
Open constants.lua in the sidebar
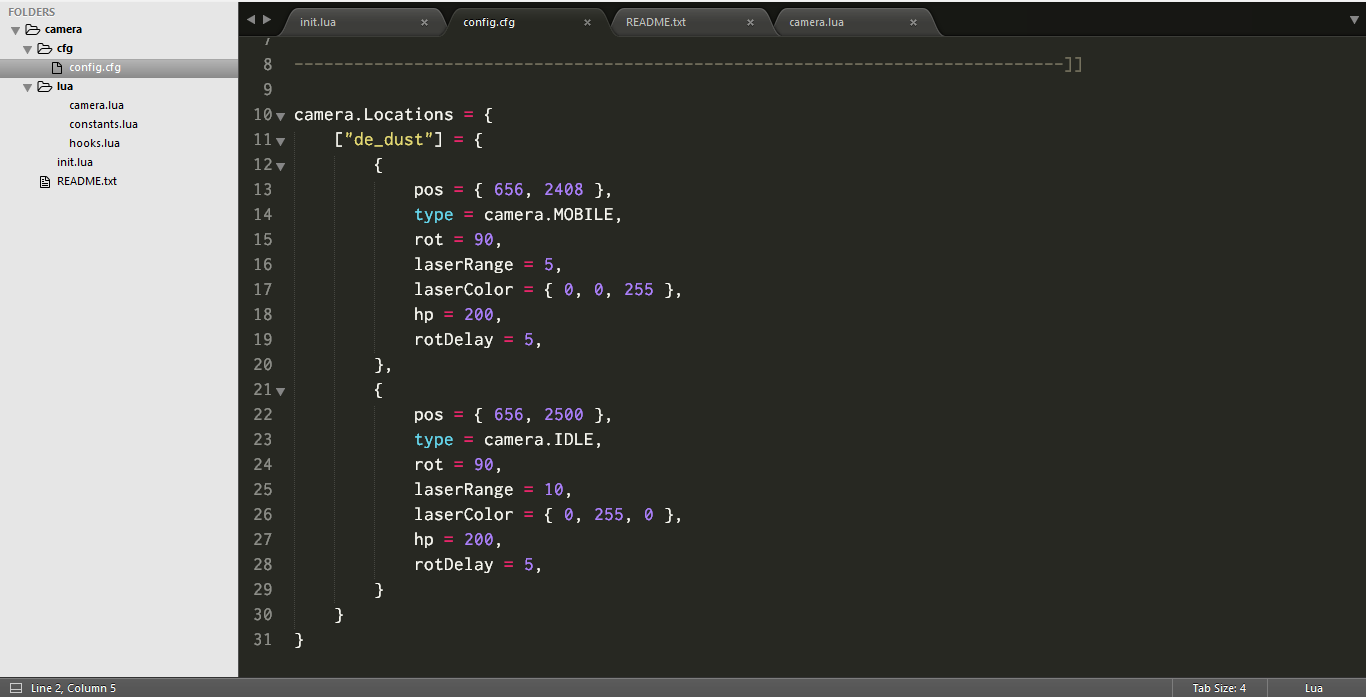click(103, 124)
